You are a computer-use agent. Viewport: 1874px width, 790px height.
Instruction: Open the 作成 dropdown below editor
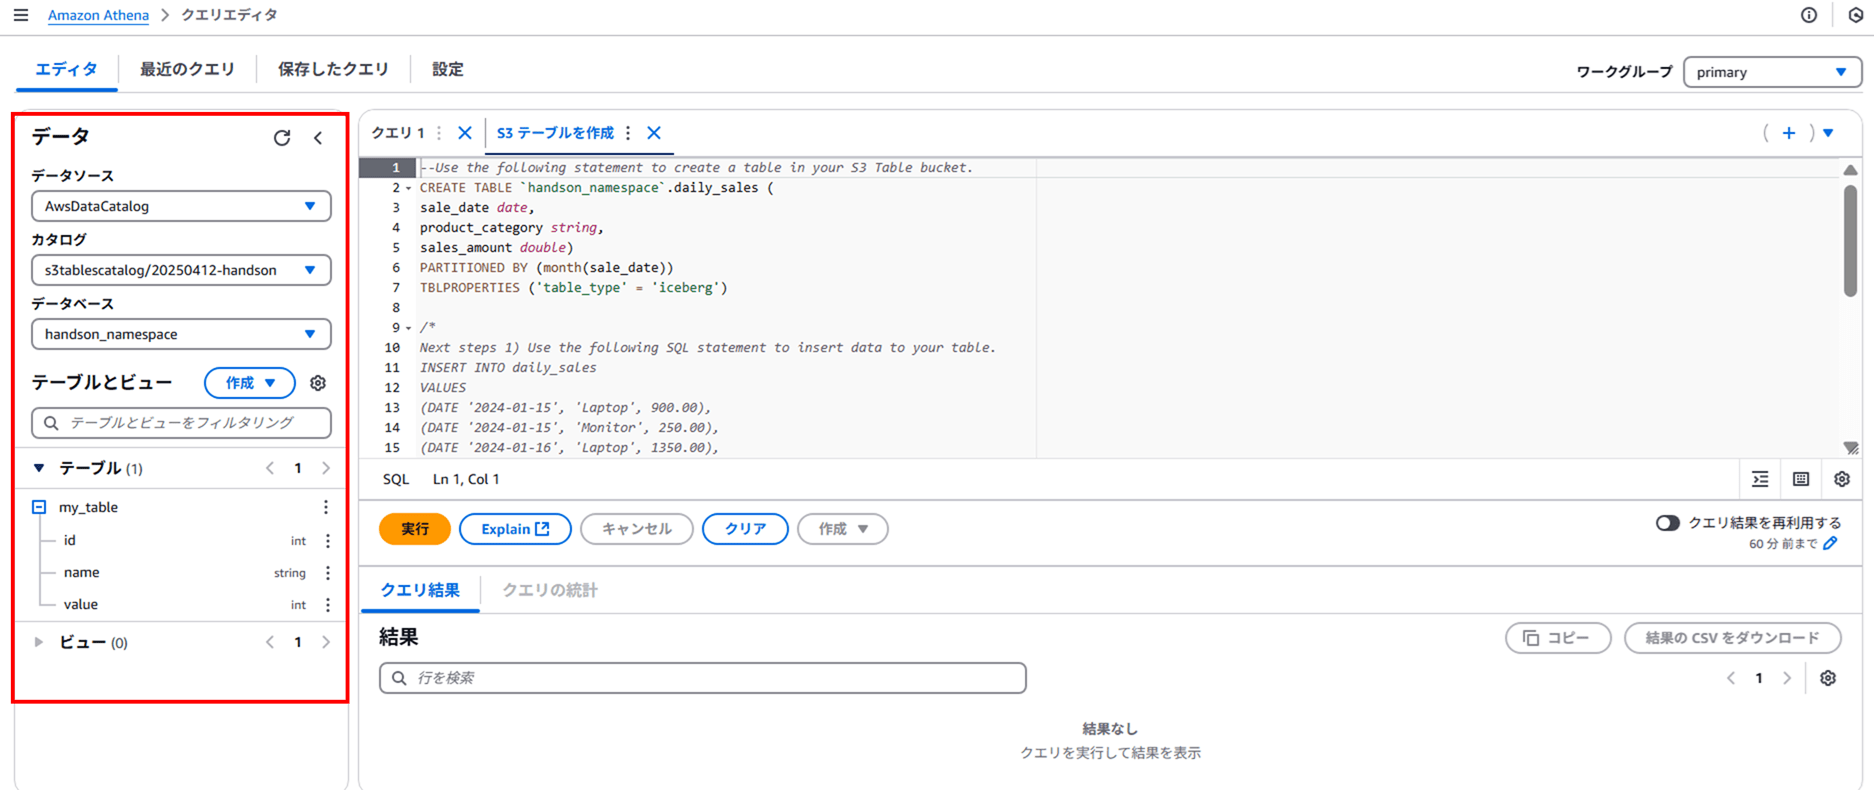843,529
